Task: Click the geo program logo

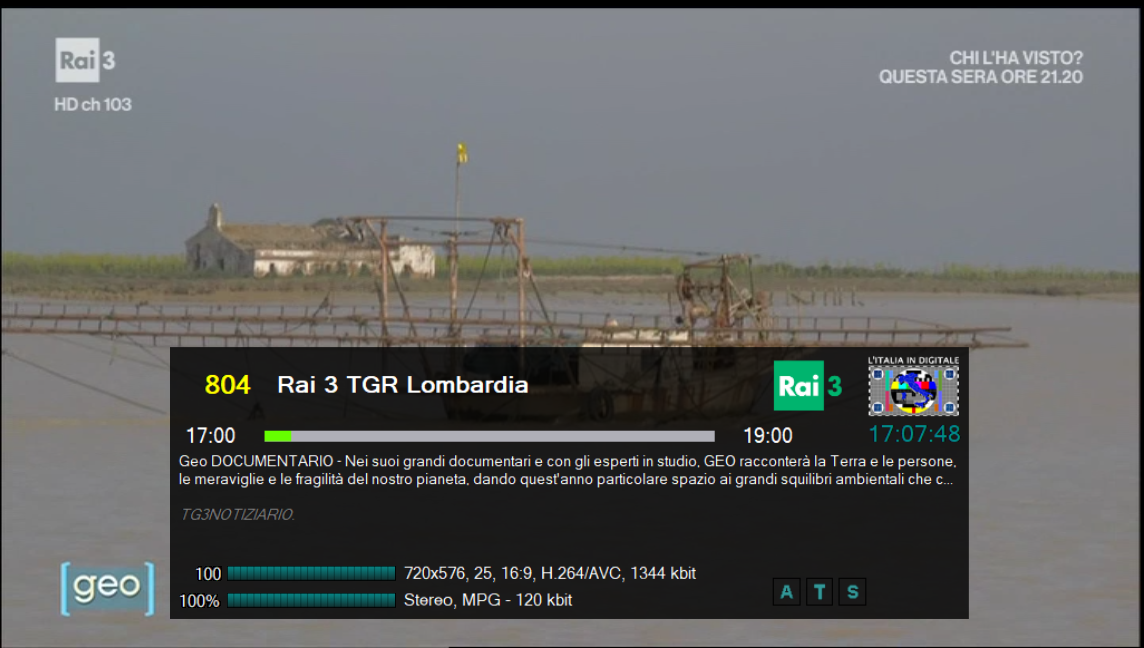Action: coord(107,589)
